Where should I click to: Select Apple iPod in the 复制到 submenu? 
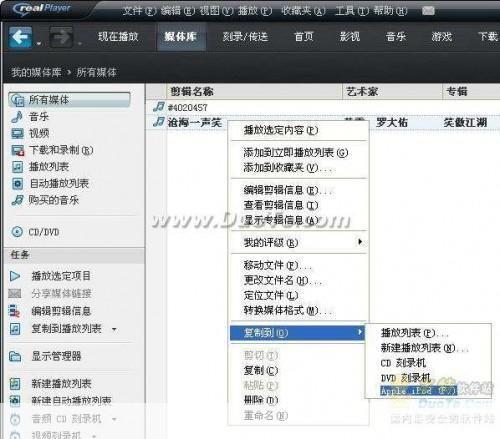419,391
